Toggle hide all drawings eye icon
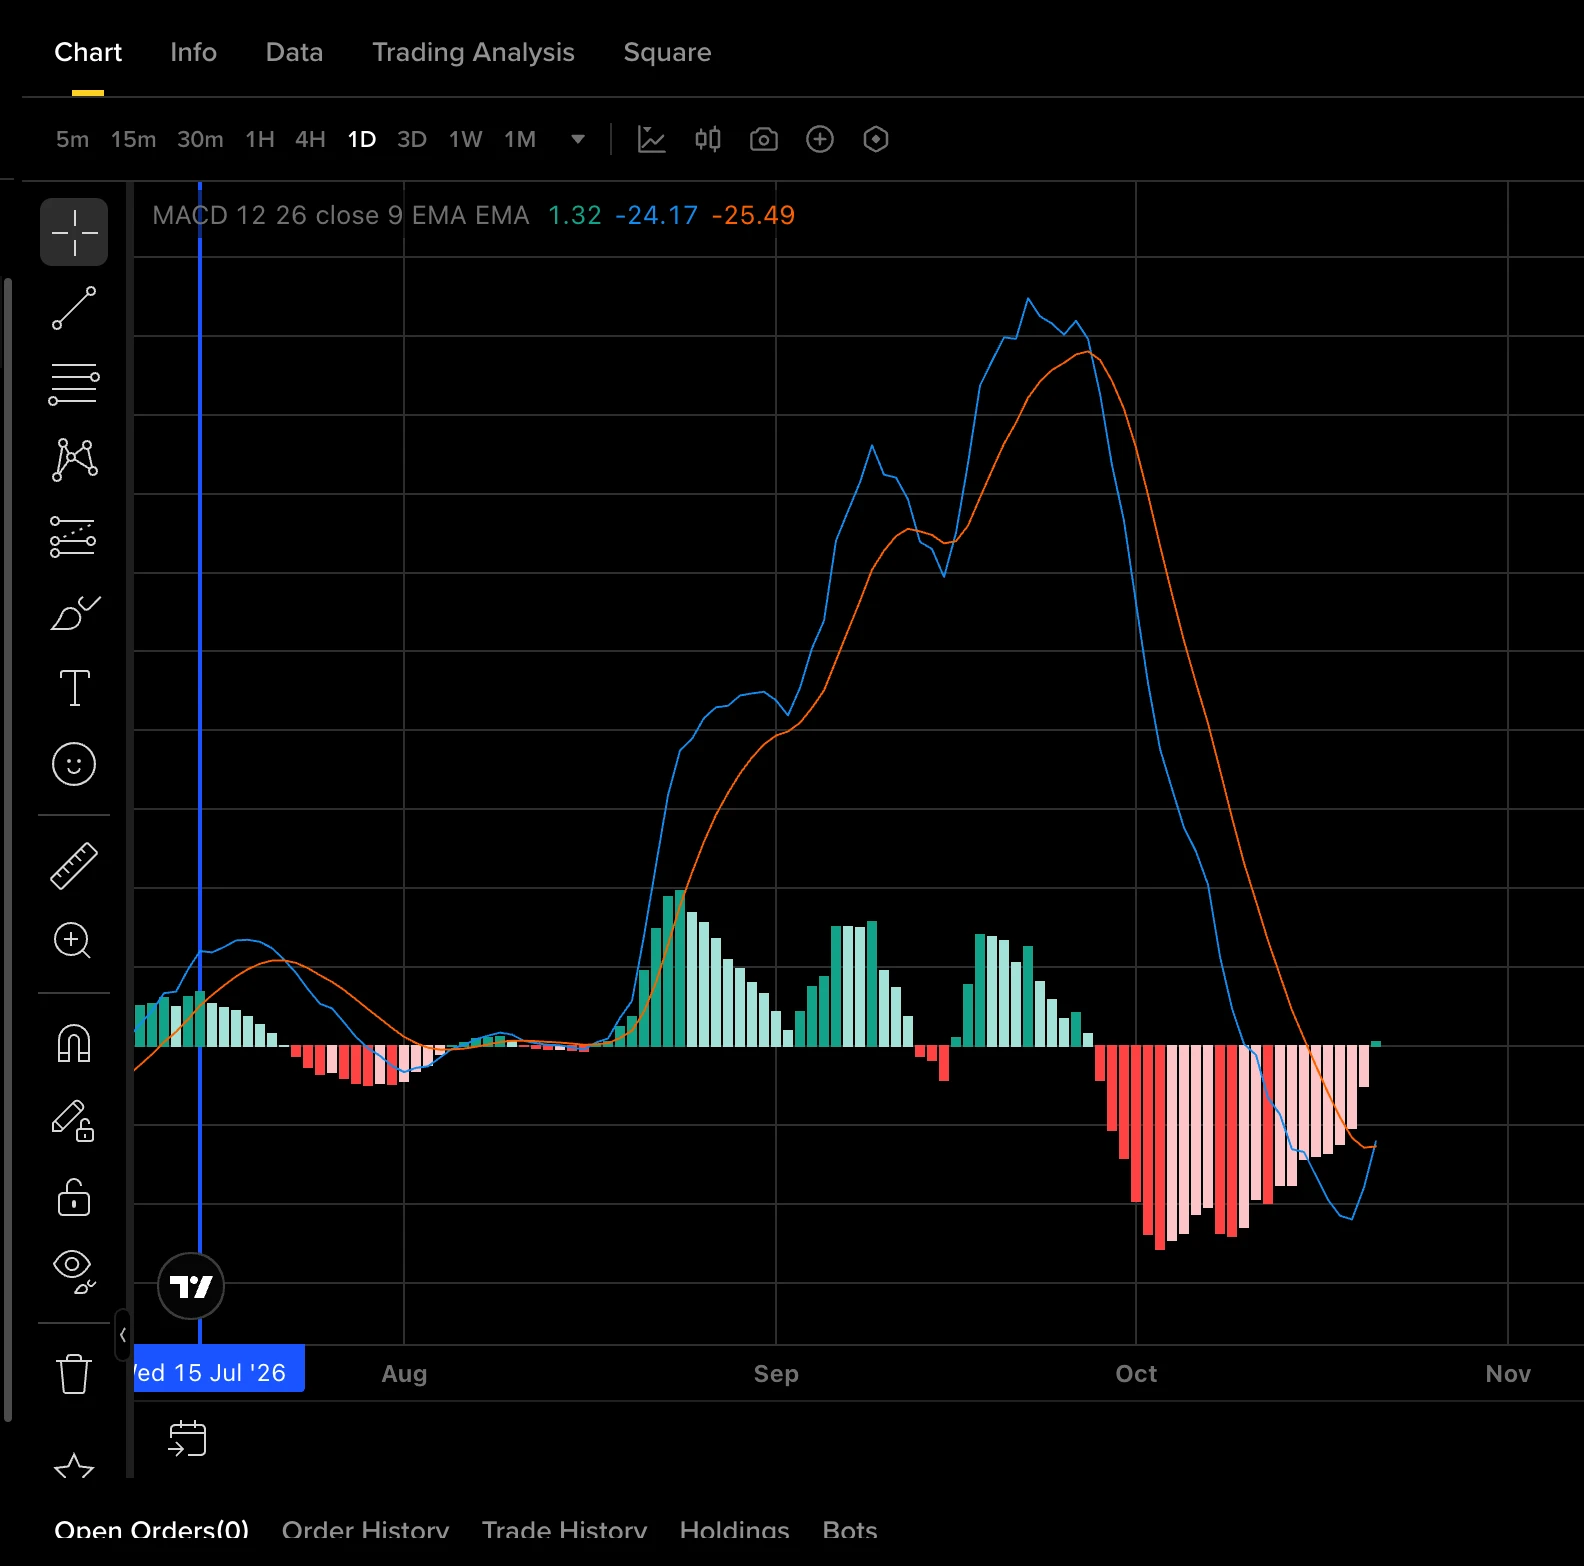Image resolution: width=1584 pixels, height=1566 pixels. [x=74, y=1272]
